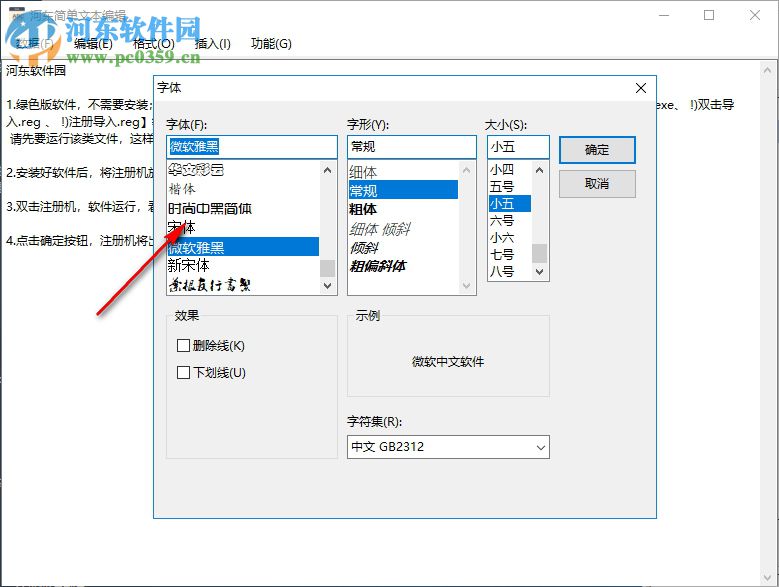
Task: Maximize the text editor window
Action: tap(709, 15)
